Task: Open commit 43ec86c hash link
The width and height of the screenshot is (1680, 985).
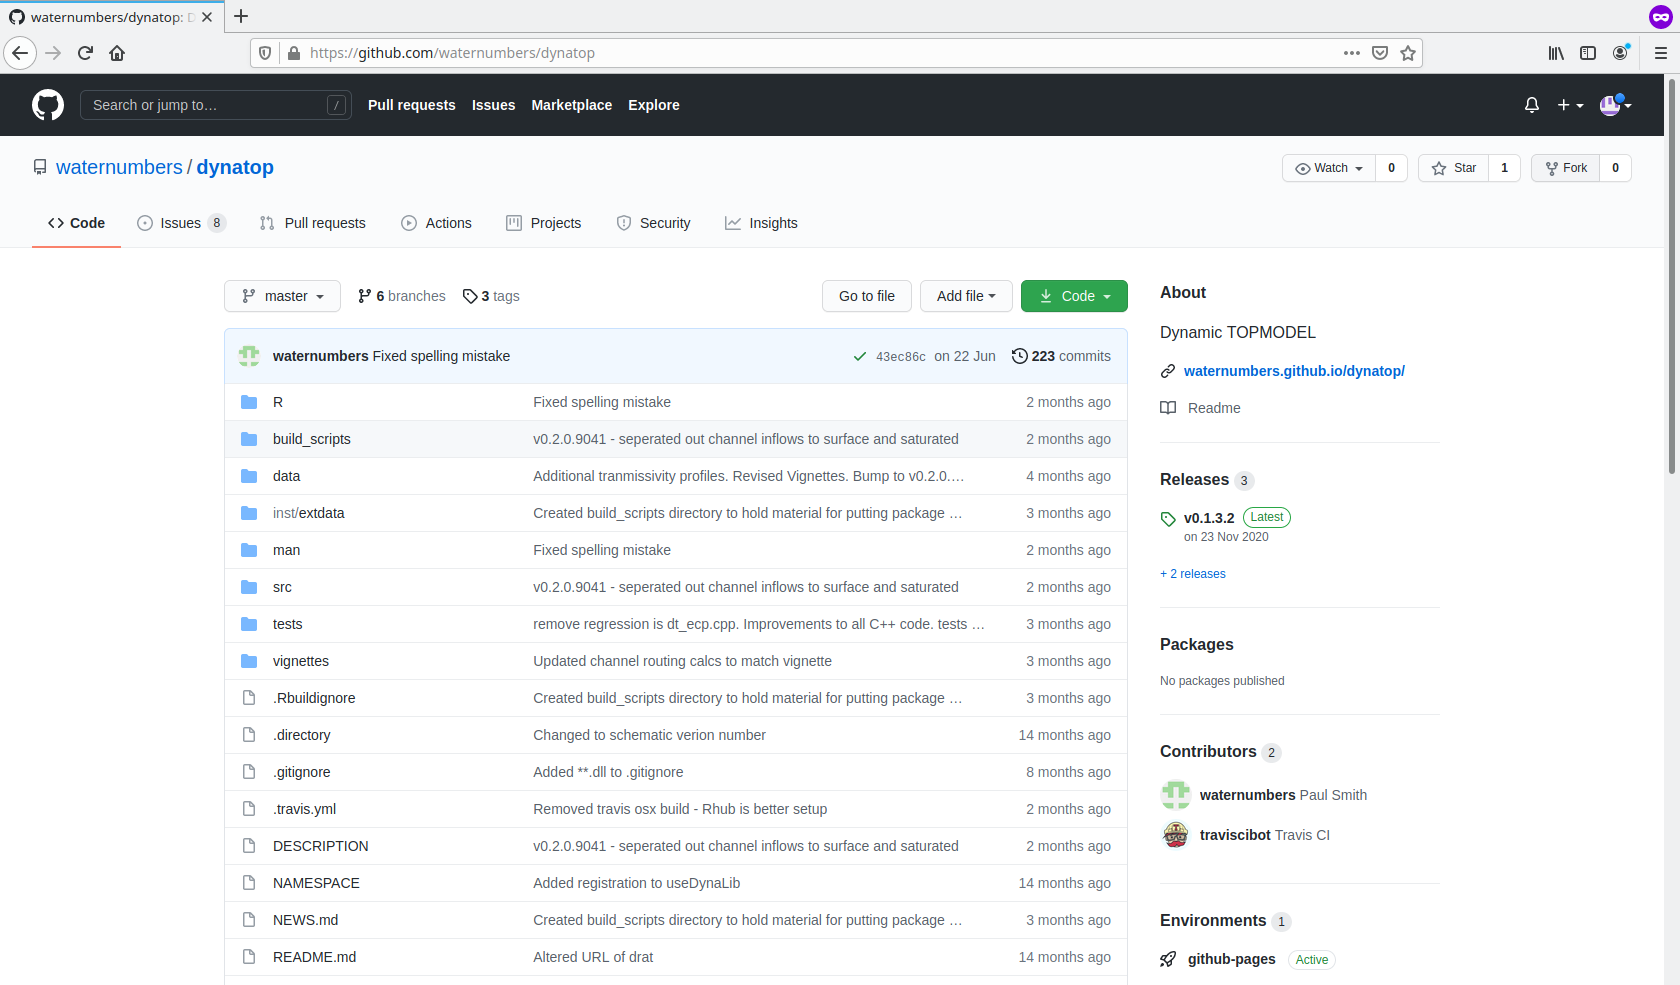Action: point(901,357)
